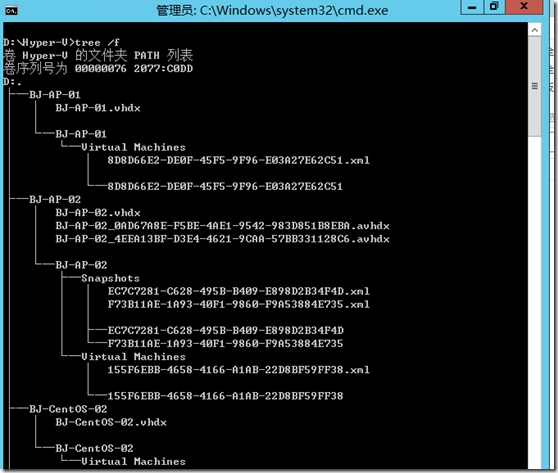Click the BJ-AP-02_4EEA13BF avhdx file name
Screen dimensions: 558x473
pyautogui.click(x=222, y=239)
